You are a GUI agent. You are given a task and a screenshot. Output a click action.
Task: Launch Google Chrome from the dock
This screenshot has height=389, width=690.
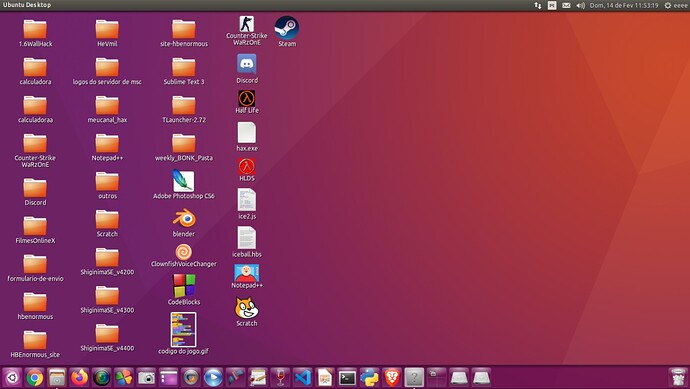click(x=34, y=378)
